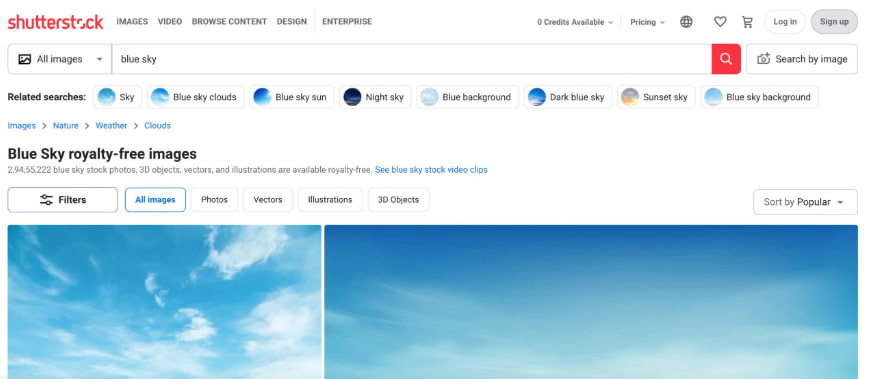Click the Blue sky clouds thumbnail icon
The image size is (870, 379).
pos(160,97)
